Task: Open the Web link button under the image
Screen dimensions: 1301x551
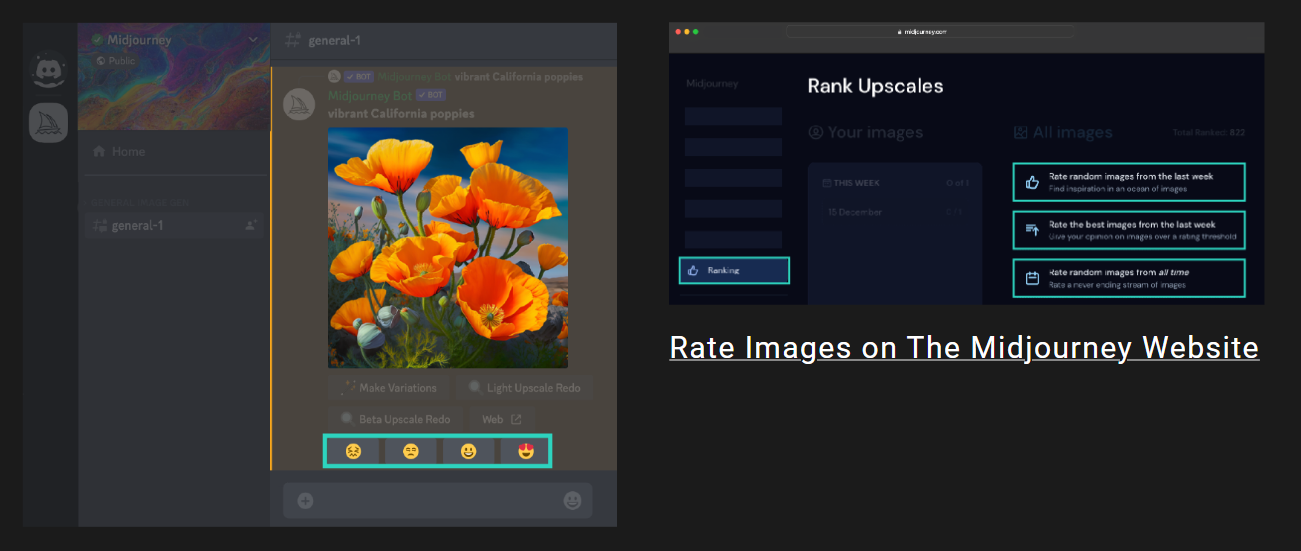Action: click(502, 419)
